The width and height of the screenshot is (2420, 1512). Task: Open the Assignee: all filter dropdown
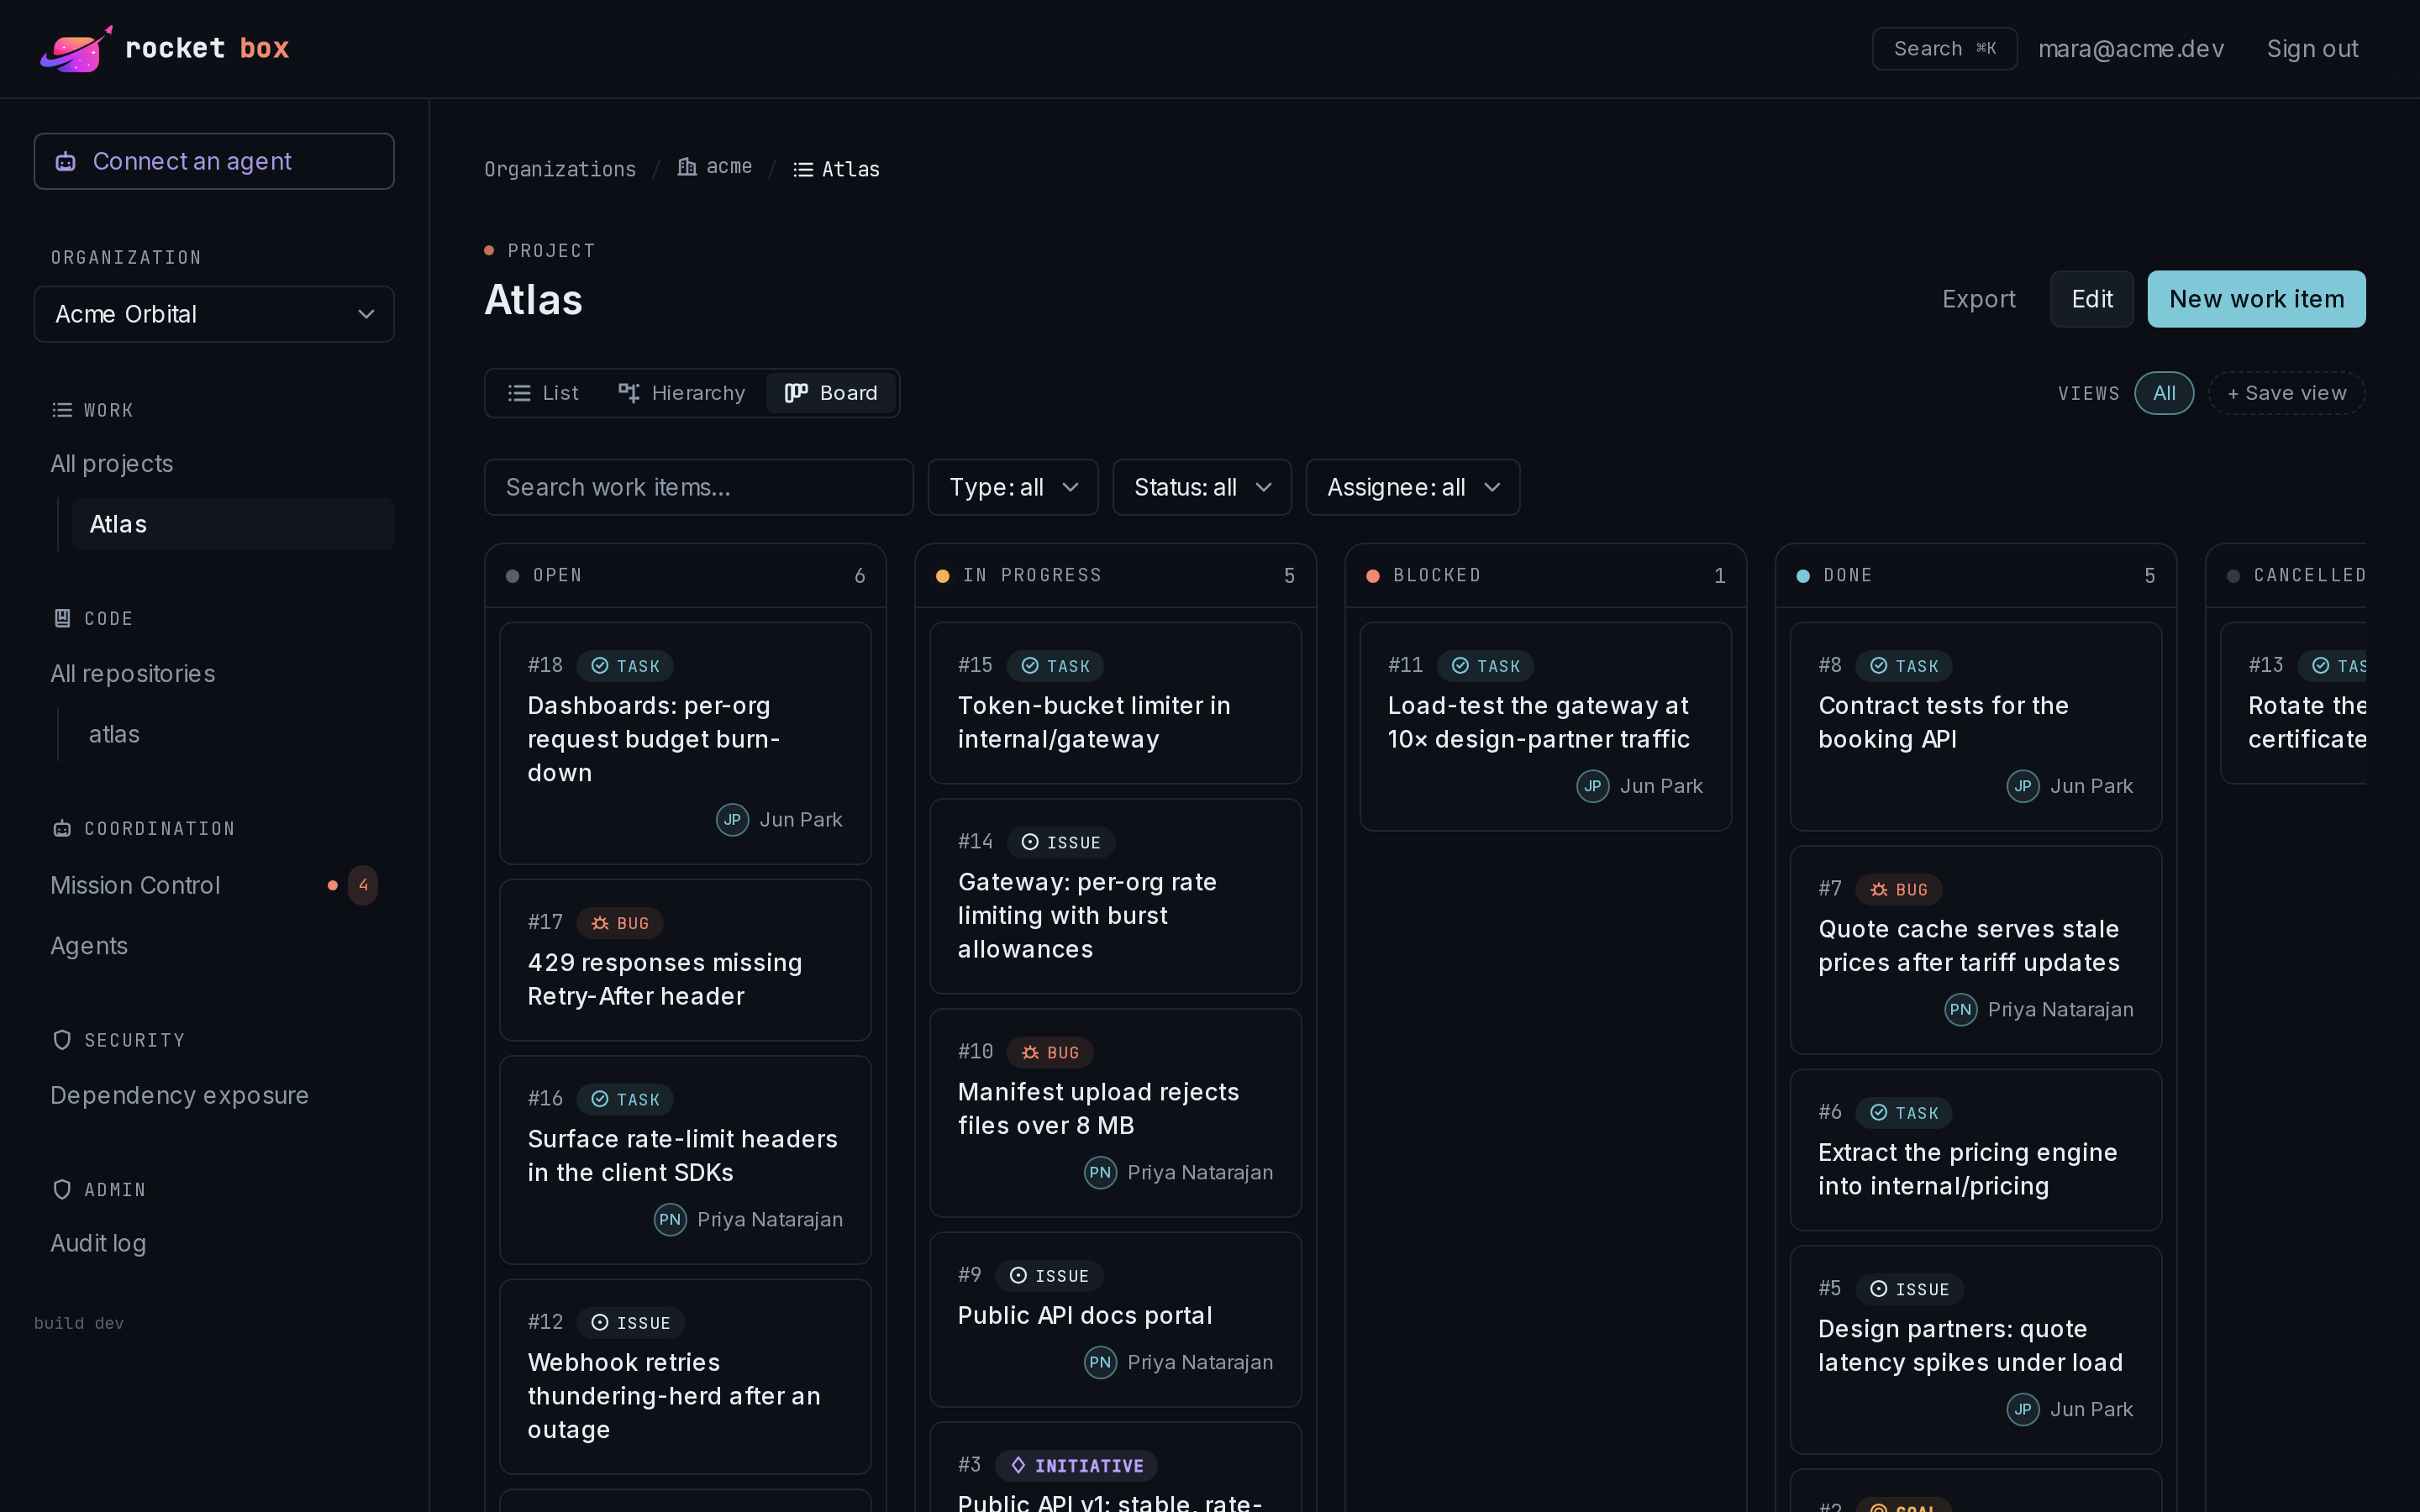click(x=1413, y=487)
